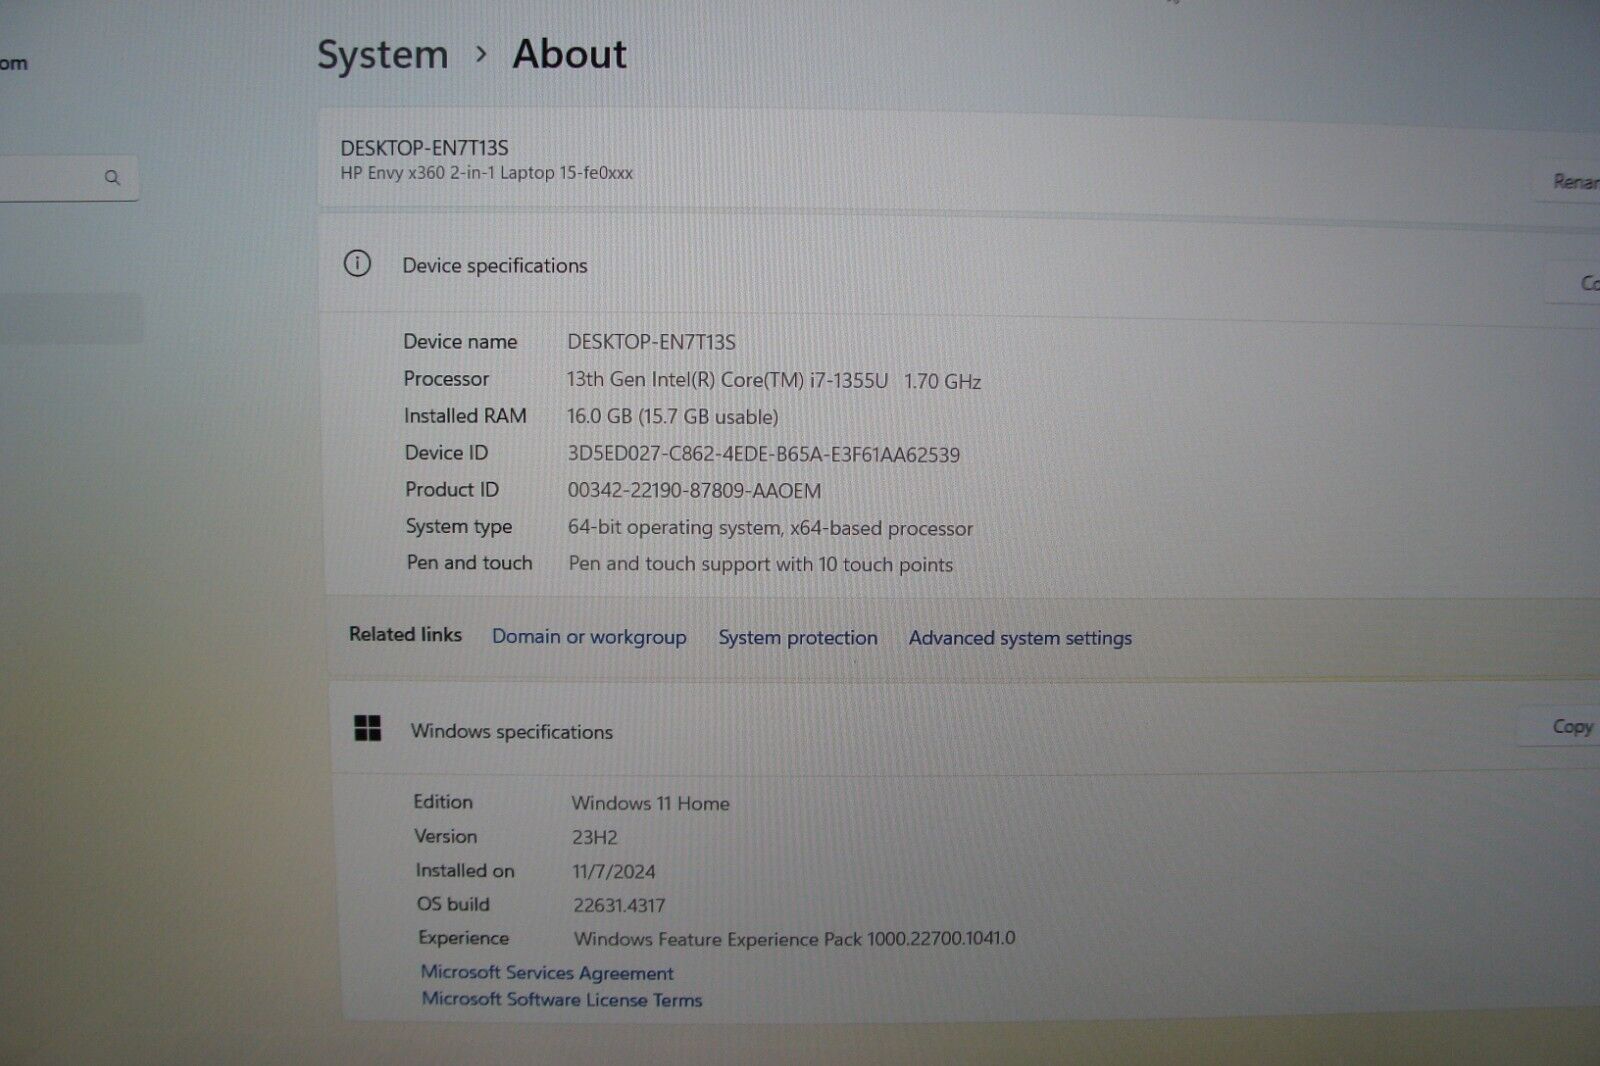Select Installed RAM value 16.0 GB

coord(672,416)
